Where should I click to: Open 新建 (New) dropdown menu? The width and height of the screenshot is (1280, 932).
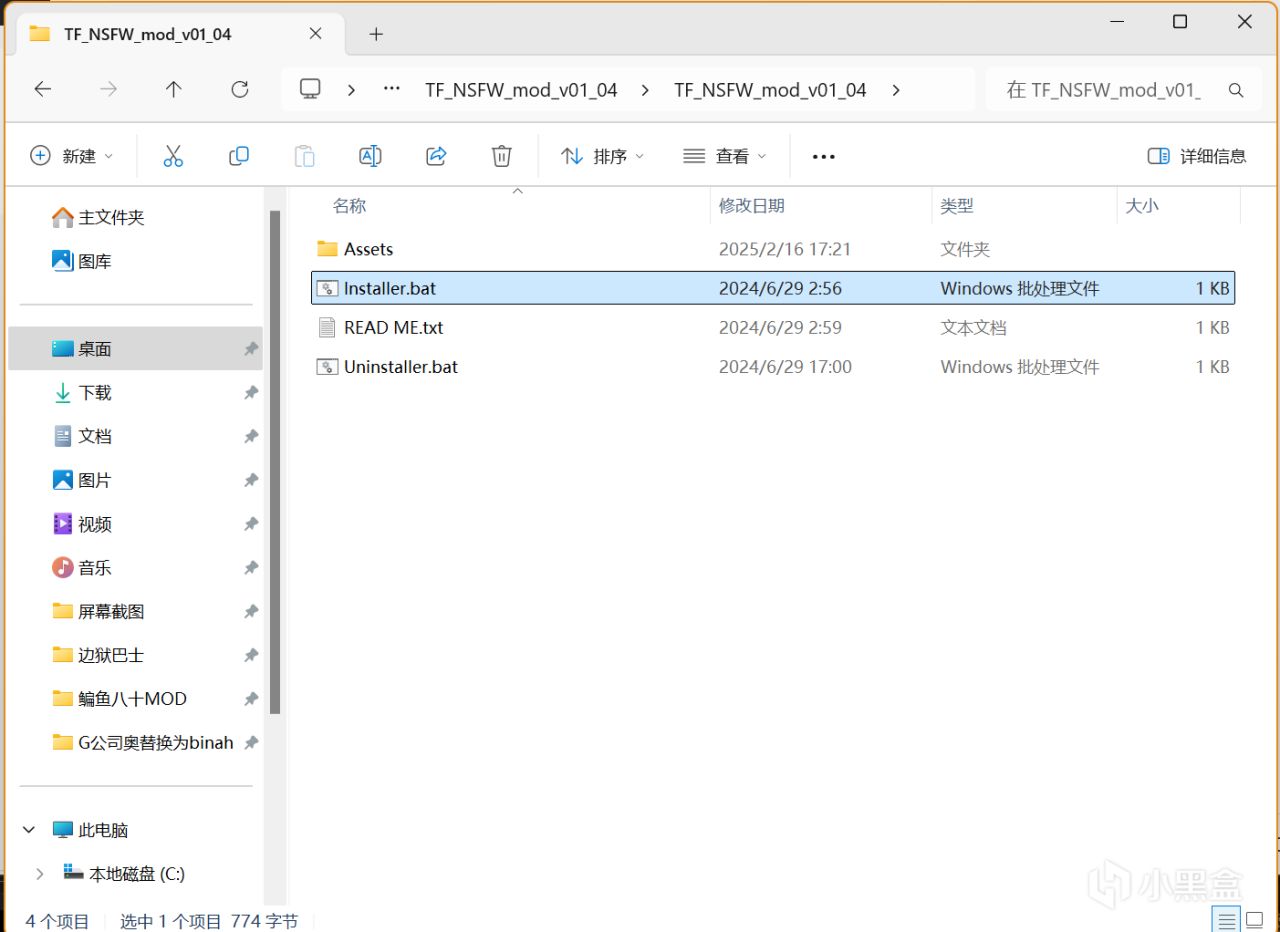[x=72, y=156]
